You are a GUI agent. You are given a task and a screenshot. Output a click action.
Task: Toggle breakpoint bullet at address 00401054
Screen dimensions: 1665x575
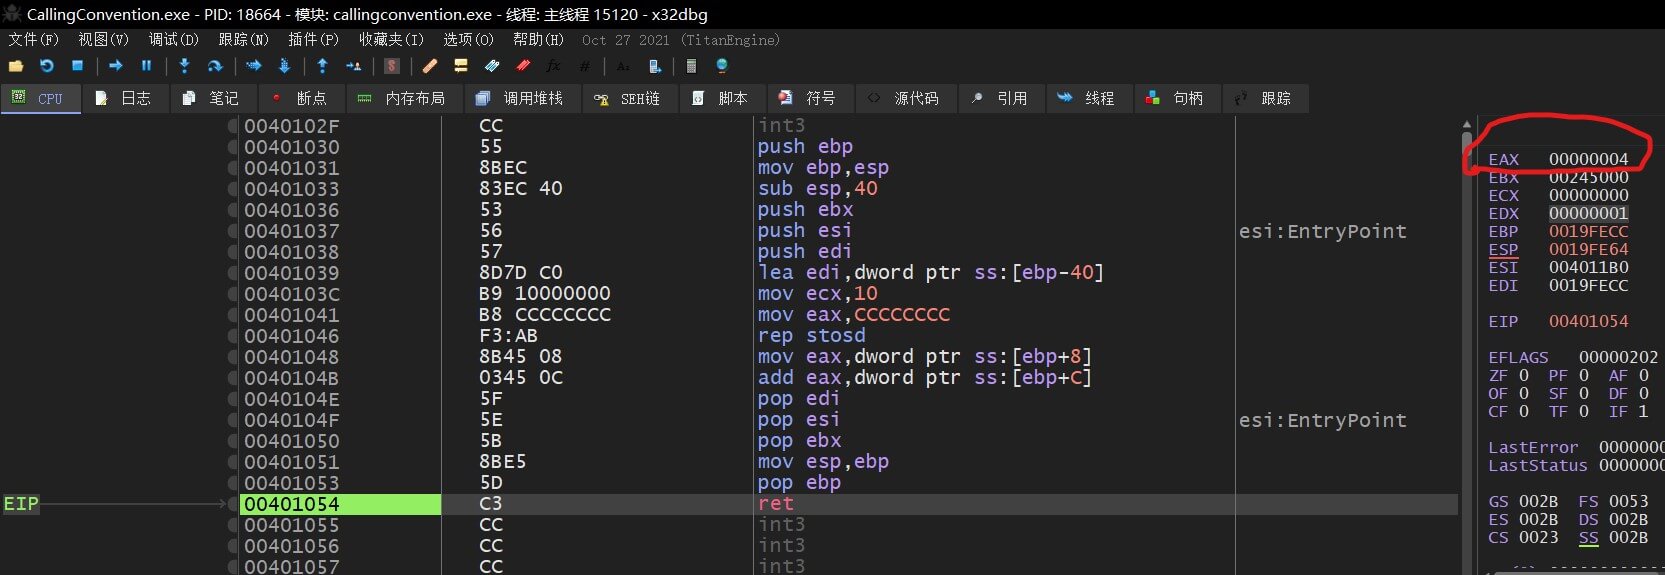pos(233,504)
